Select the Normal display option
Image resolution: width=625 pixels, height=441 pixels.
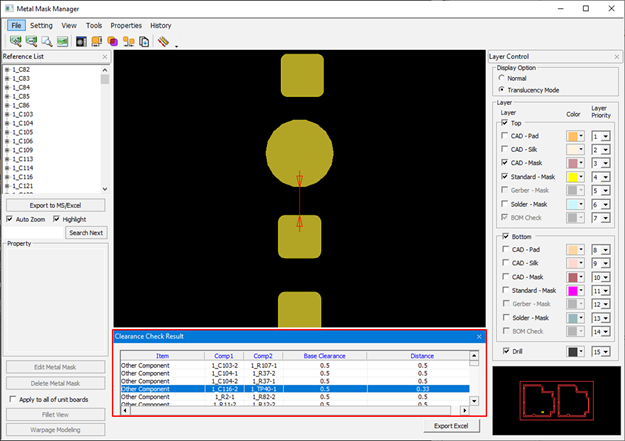tap(502, 77)
